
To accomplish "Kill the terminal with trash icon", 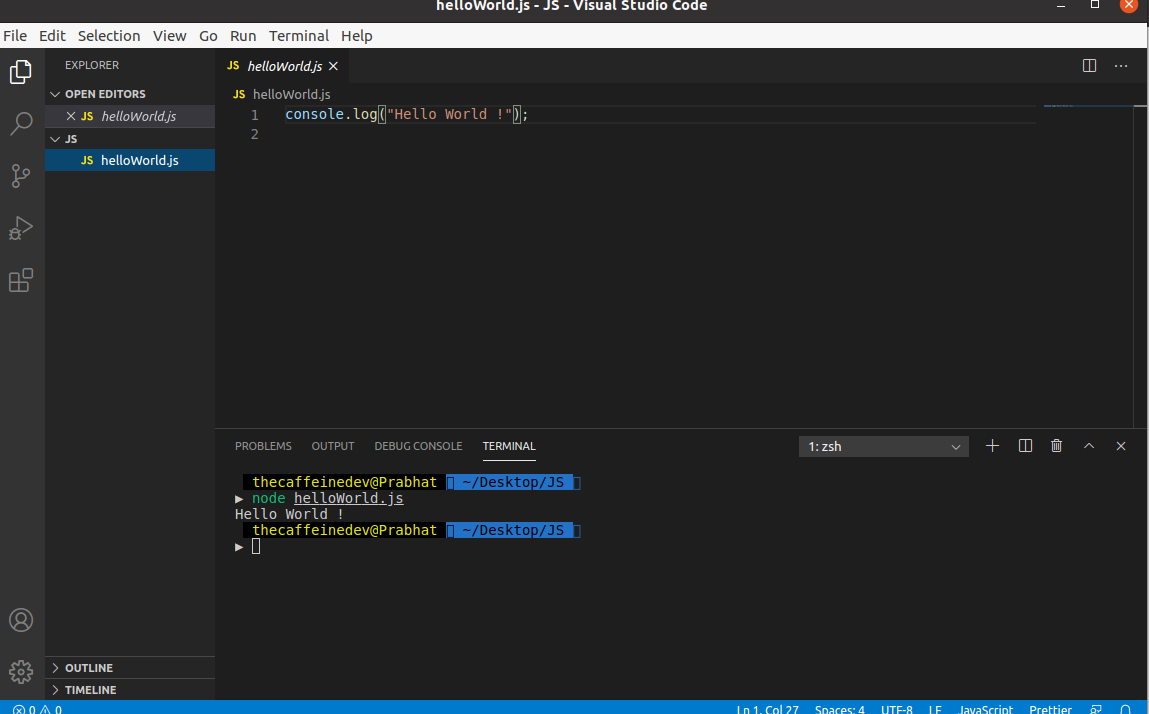I will coord(1056,446).
